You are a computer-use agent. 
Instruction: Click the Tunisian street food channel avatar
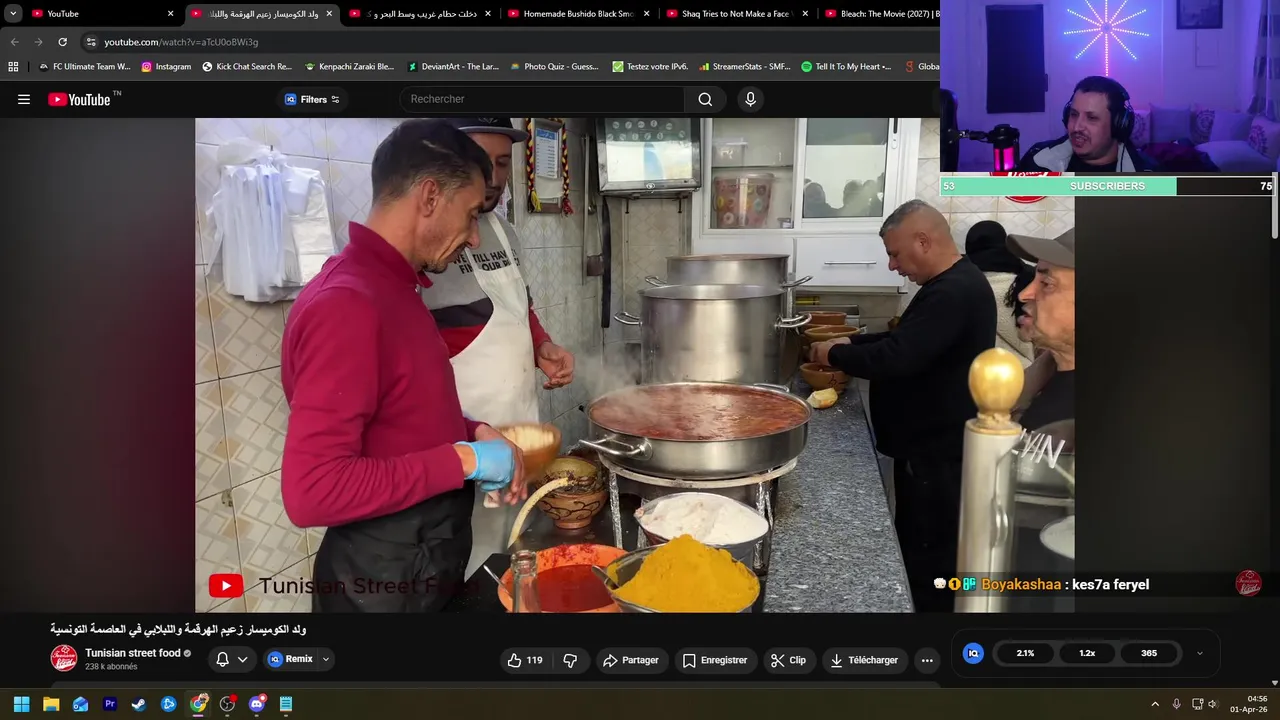click(64, 658)
